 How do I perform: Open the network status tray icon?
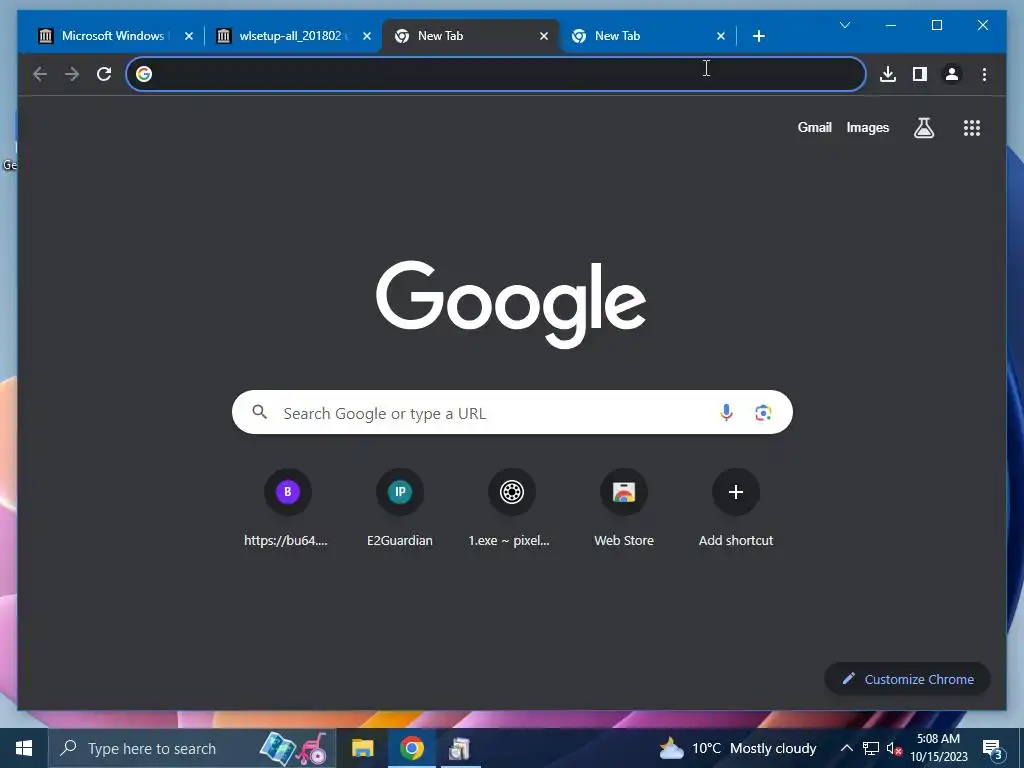[871, 748]
